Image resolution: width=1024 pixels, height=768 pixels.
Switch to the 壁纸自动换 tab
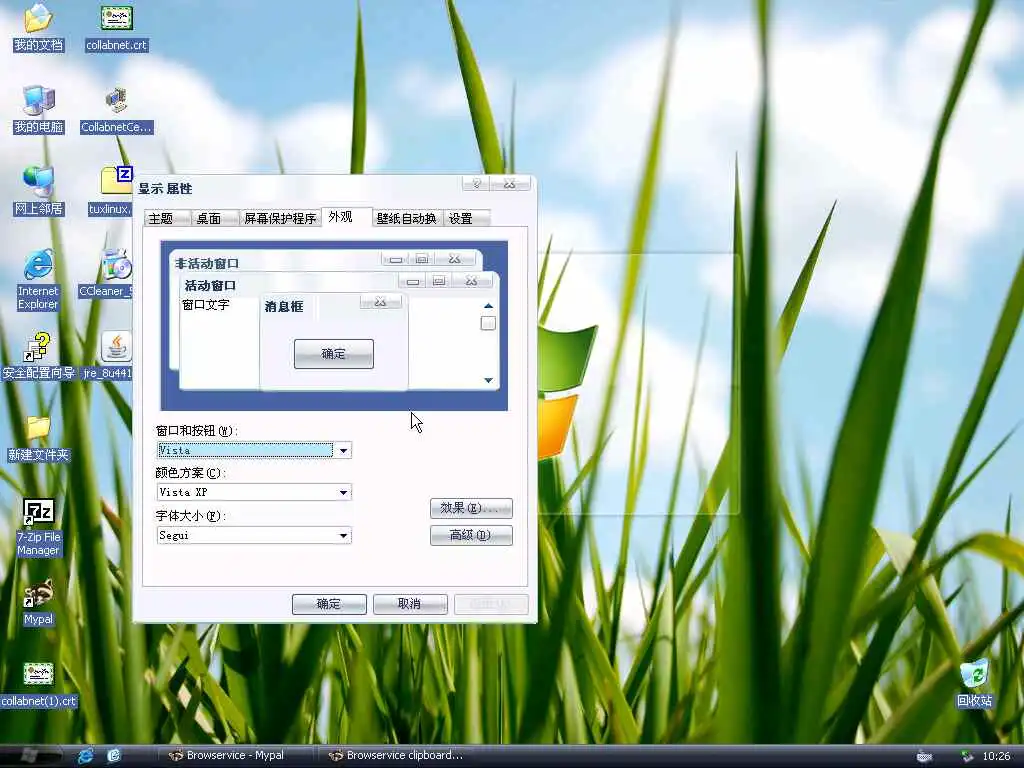[406, 218]
